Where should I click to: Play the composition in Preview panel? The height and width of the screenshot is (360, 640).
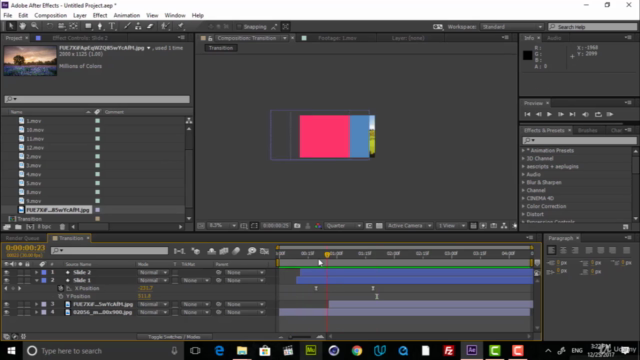tap(549, 115)
